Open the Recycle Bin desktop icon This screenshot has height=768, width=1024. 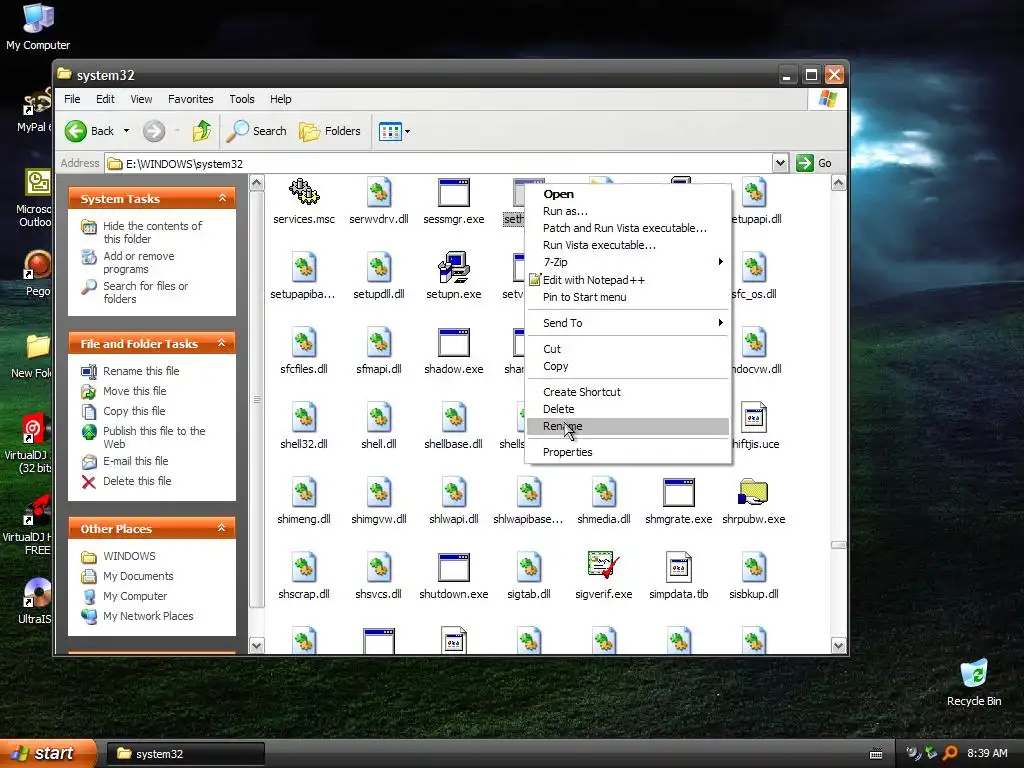(x=974, y=682)
